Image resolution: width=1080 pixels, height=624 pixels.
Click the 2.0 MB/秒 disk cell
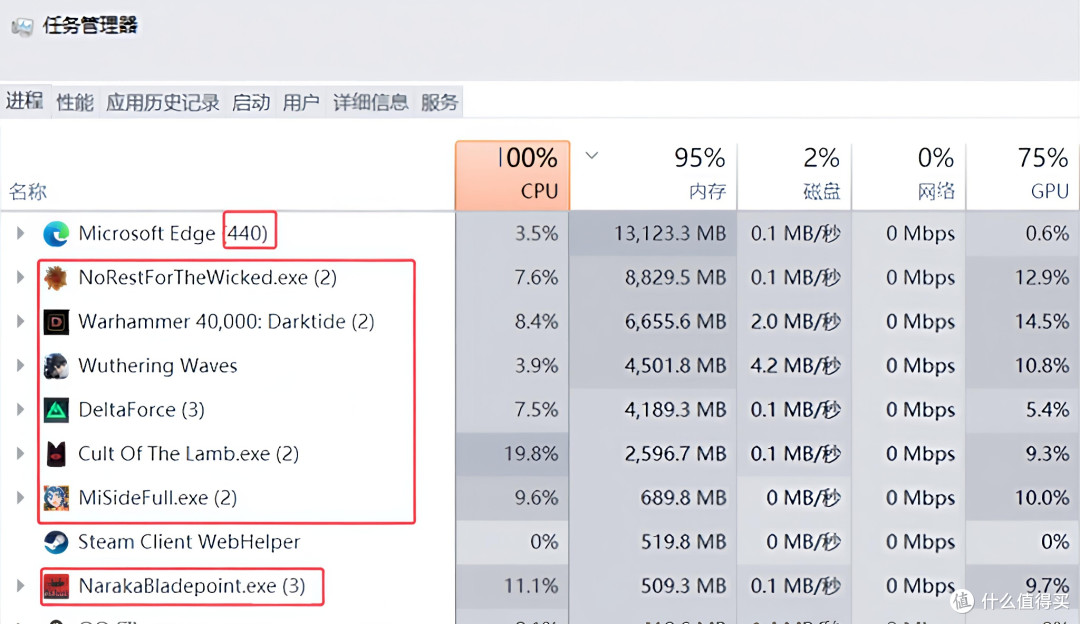(x=796, y=322)
